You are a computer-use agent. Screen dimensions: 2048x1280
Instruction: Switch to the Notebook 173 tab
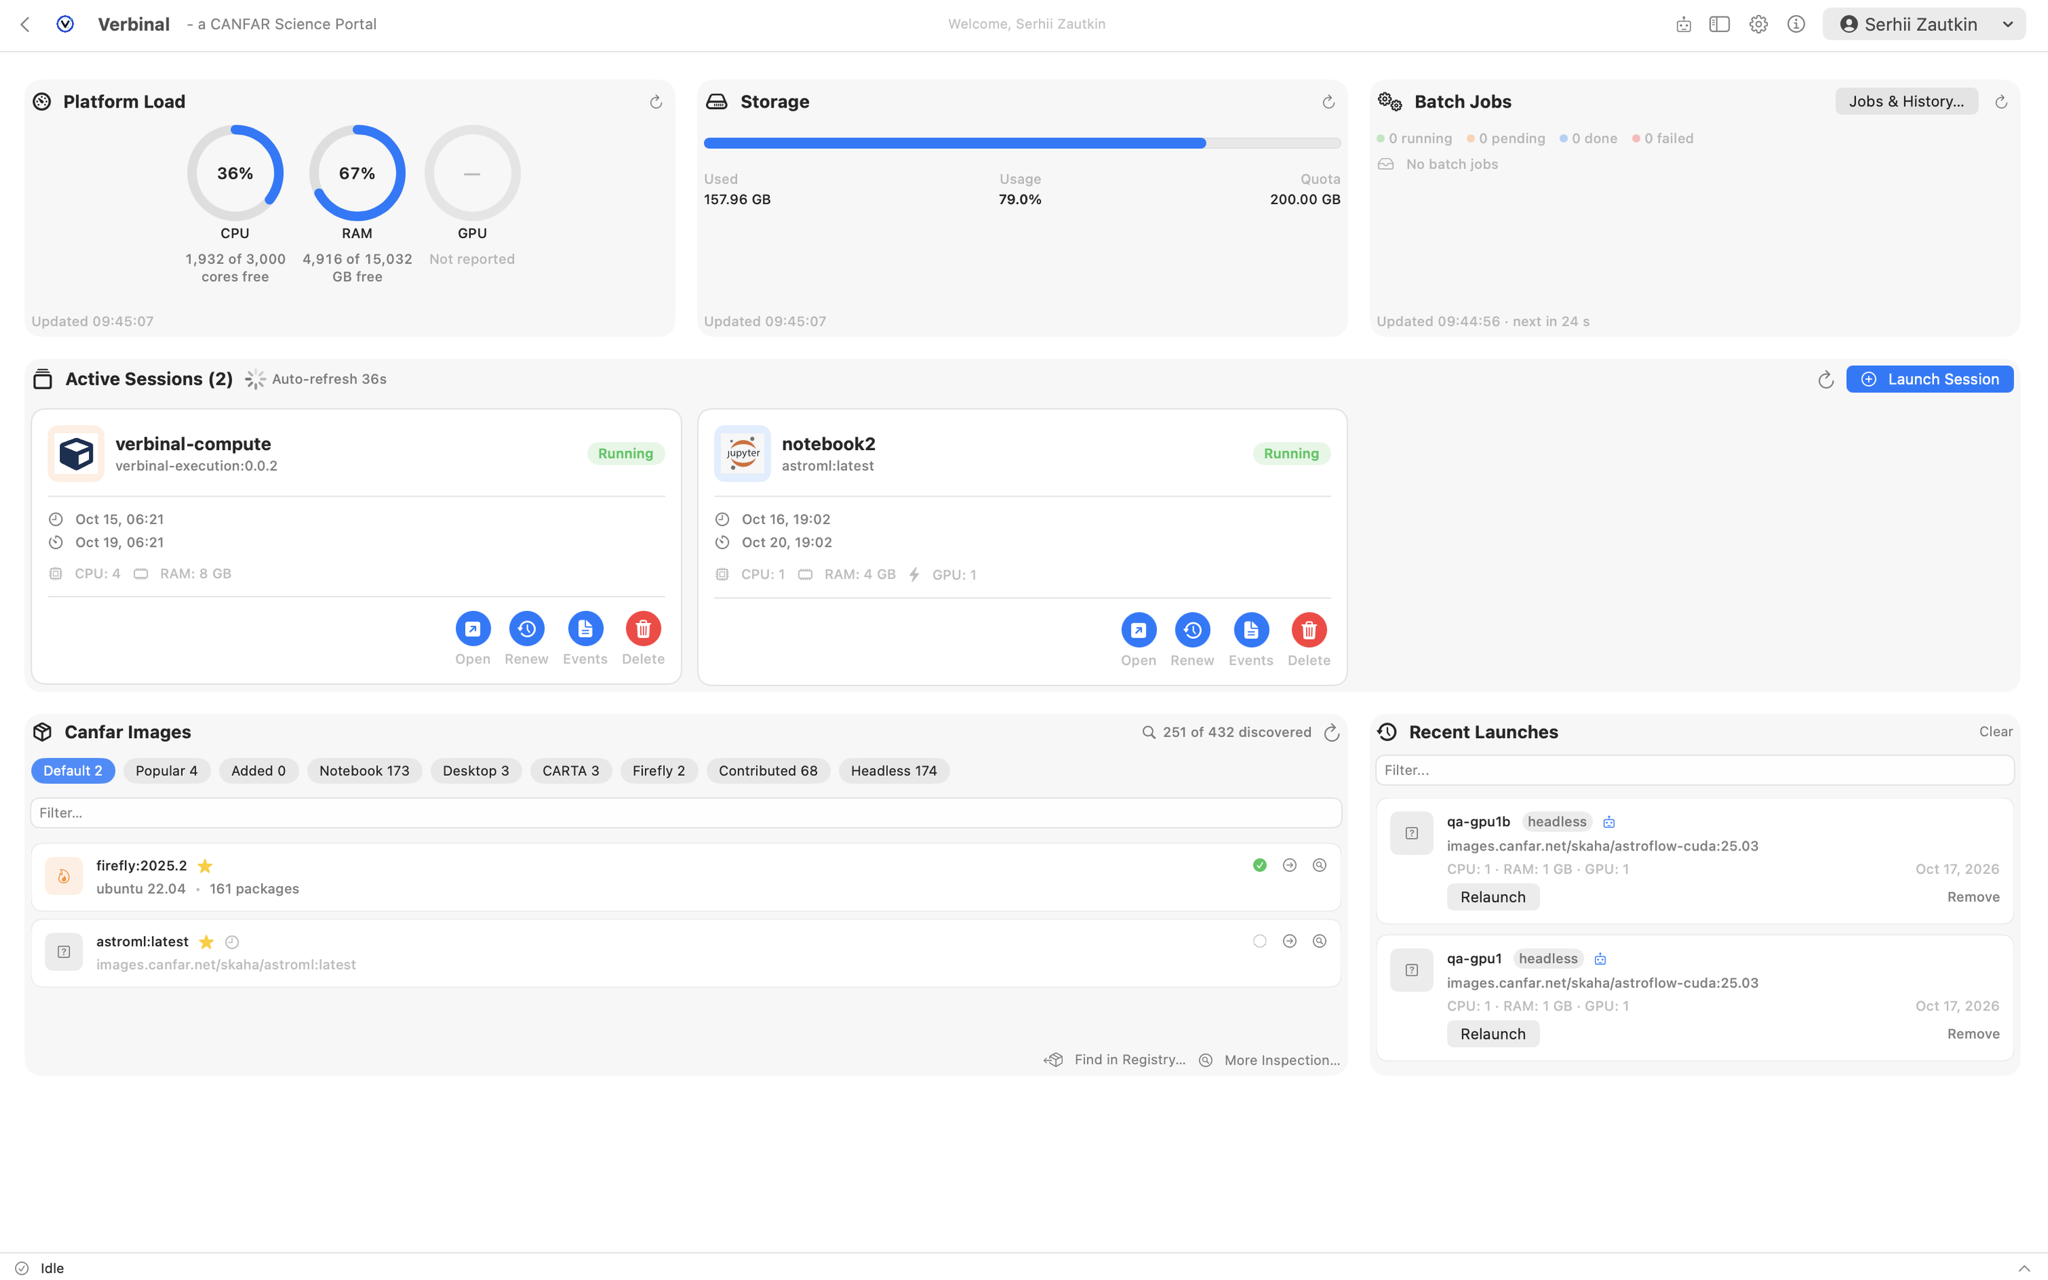click(x=364, y=771)
